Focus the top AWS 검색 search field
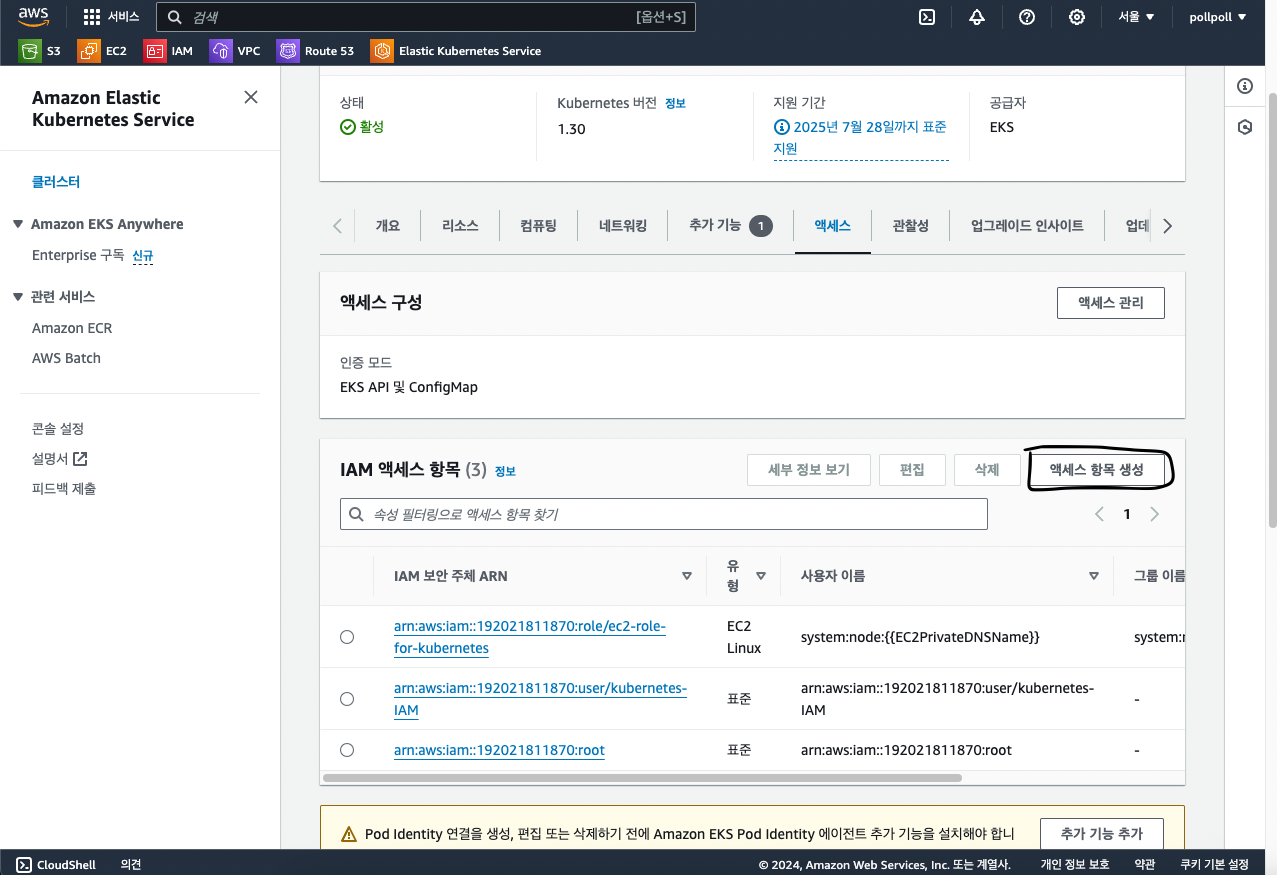 tap(427, 17)
